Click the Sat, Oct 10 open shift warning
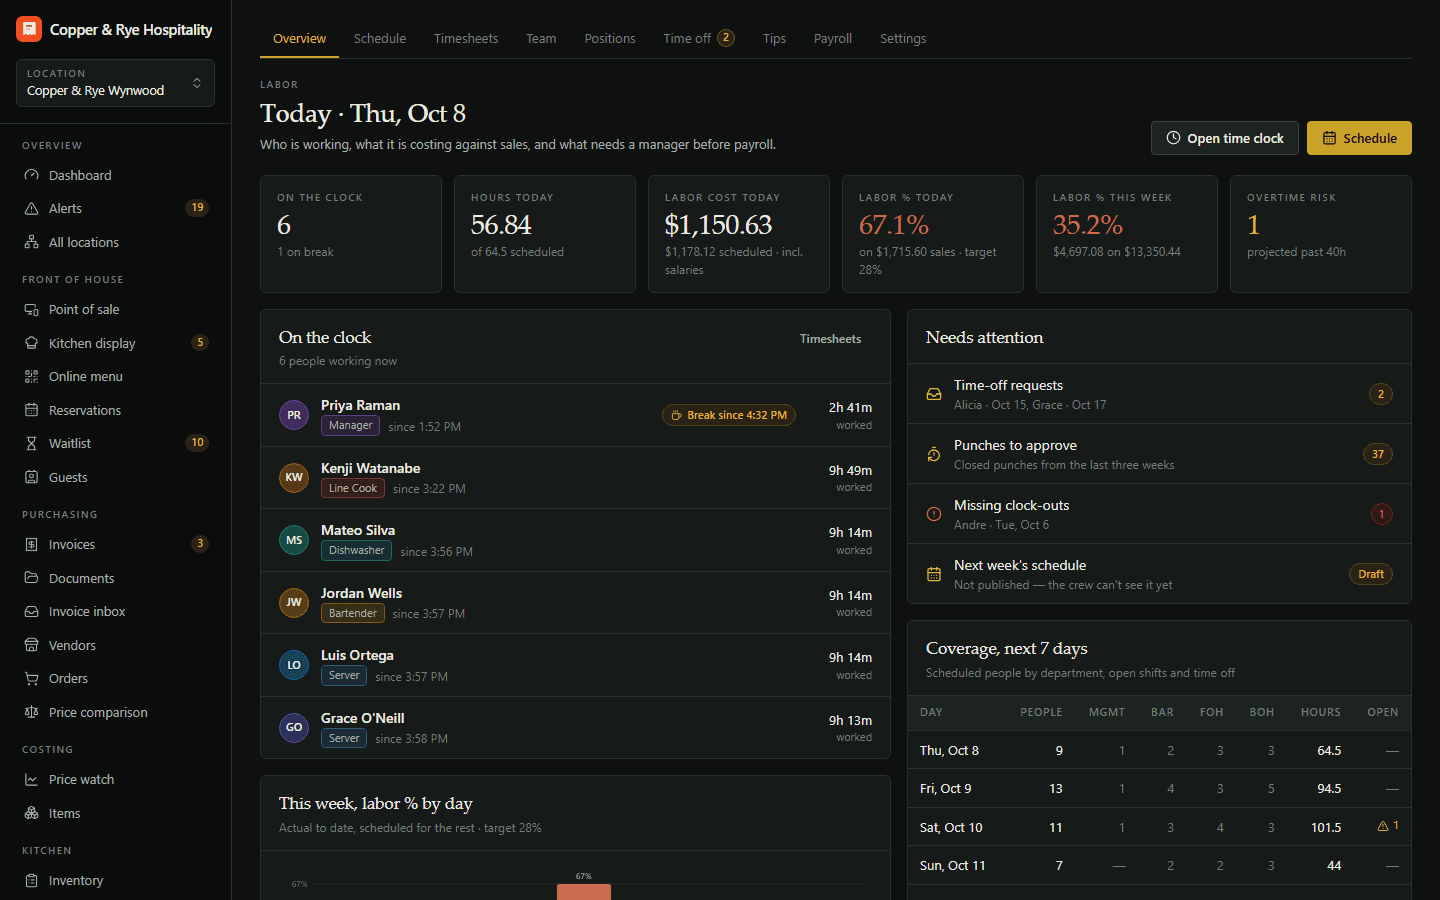1440x900 pixels. [x=1388, y=826]
